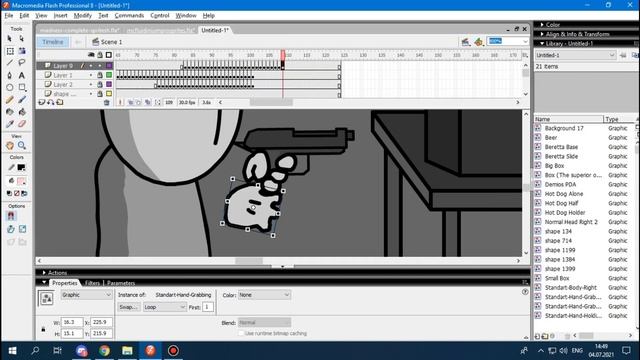640x360 pixels.
Task: Click the stroke color swatch
Action: coord(21,167)
